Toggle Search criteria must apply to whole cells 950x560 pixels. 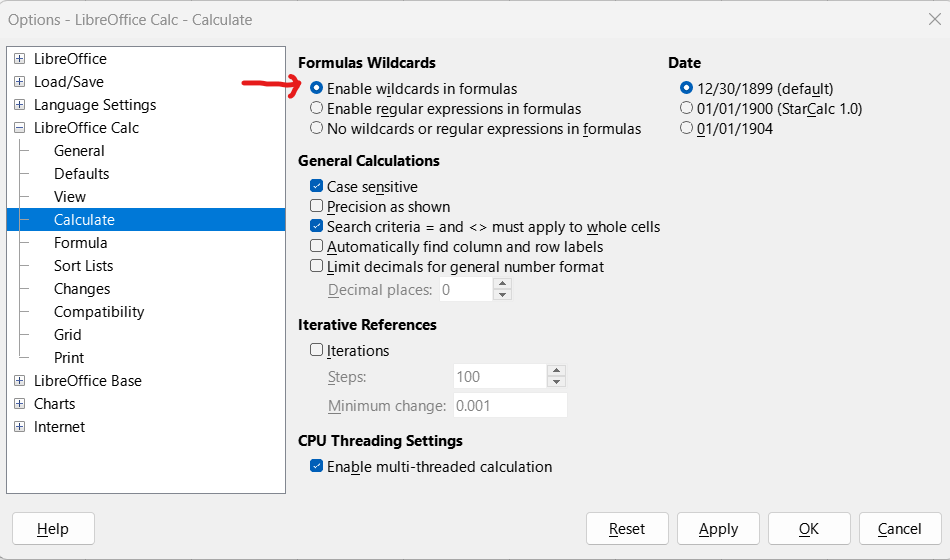point(316,226)
